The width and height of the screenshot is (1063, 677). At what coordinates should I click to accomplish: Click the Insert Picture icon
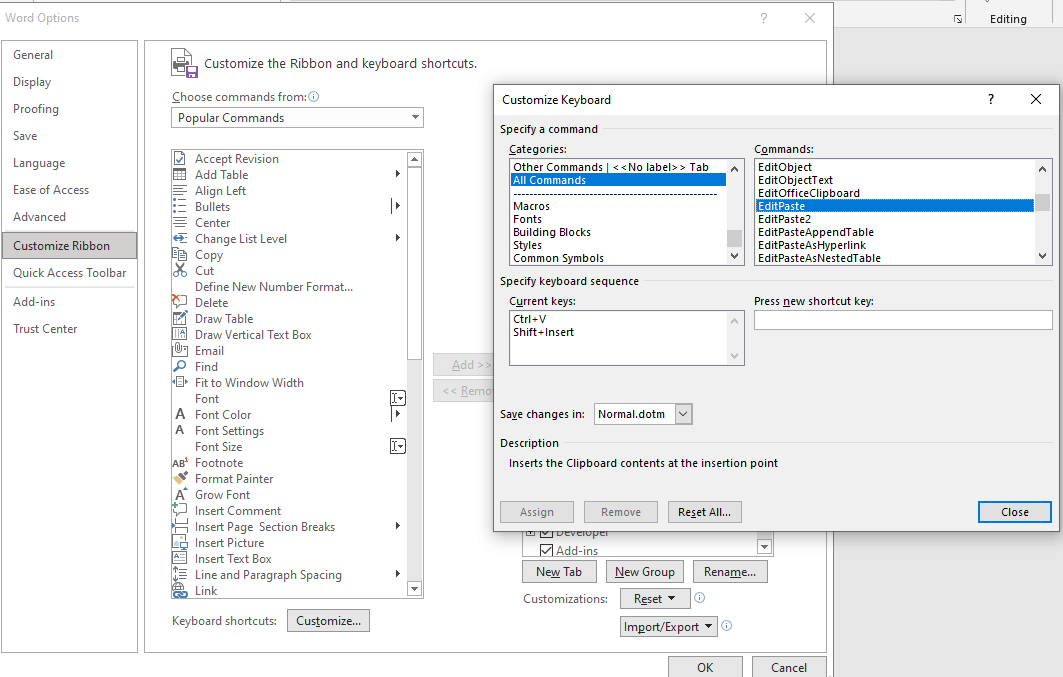coord(180,543)
